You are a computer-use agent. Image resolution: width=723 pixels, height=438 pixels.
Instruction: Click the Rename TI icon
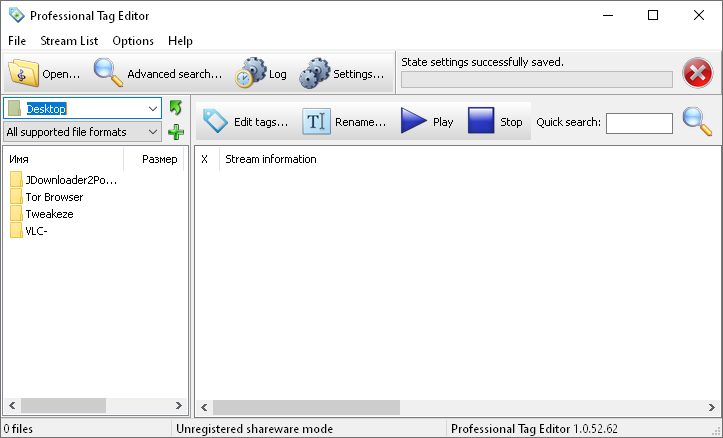click(x=316, y=121)
